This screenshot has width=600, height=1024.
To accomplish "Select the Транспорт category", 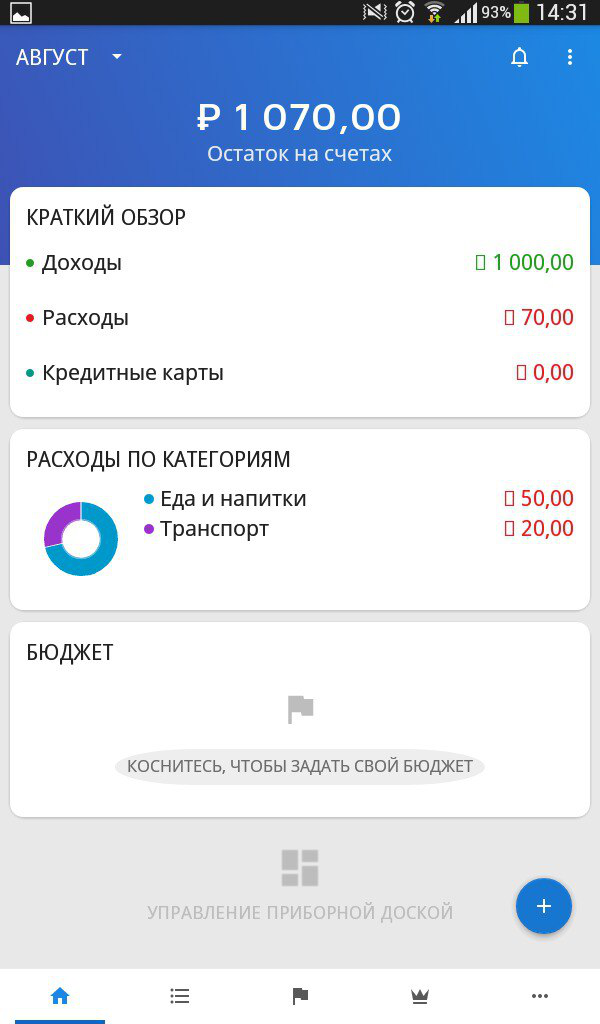I will point(214,529).
